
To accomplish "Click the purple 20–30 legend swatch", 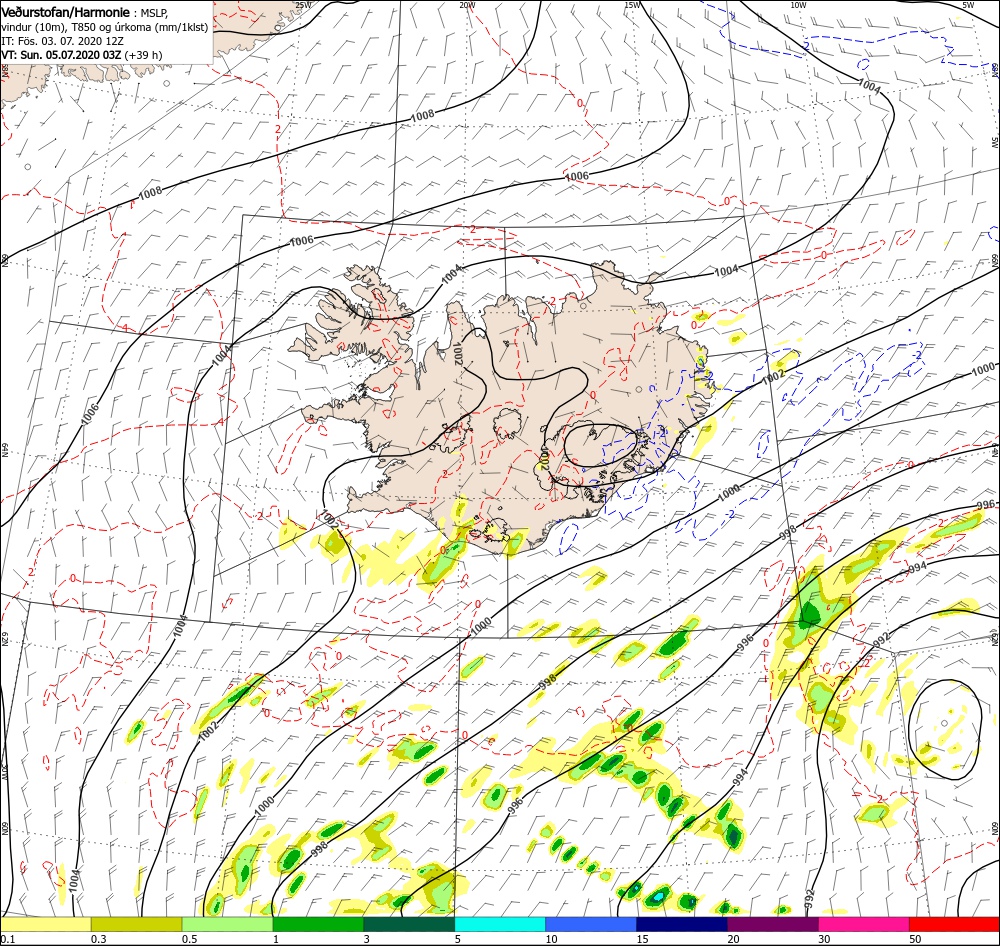I will tap(772, 924).
